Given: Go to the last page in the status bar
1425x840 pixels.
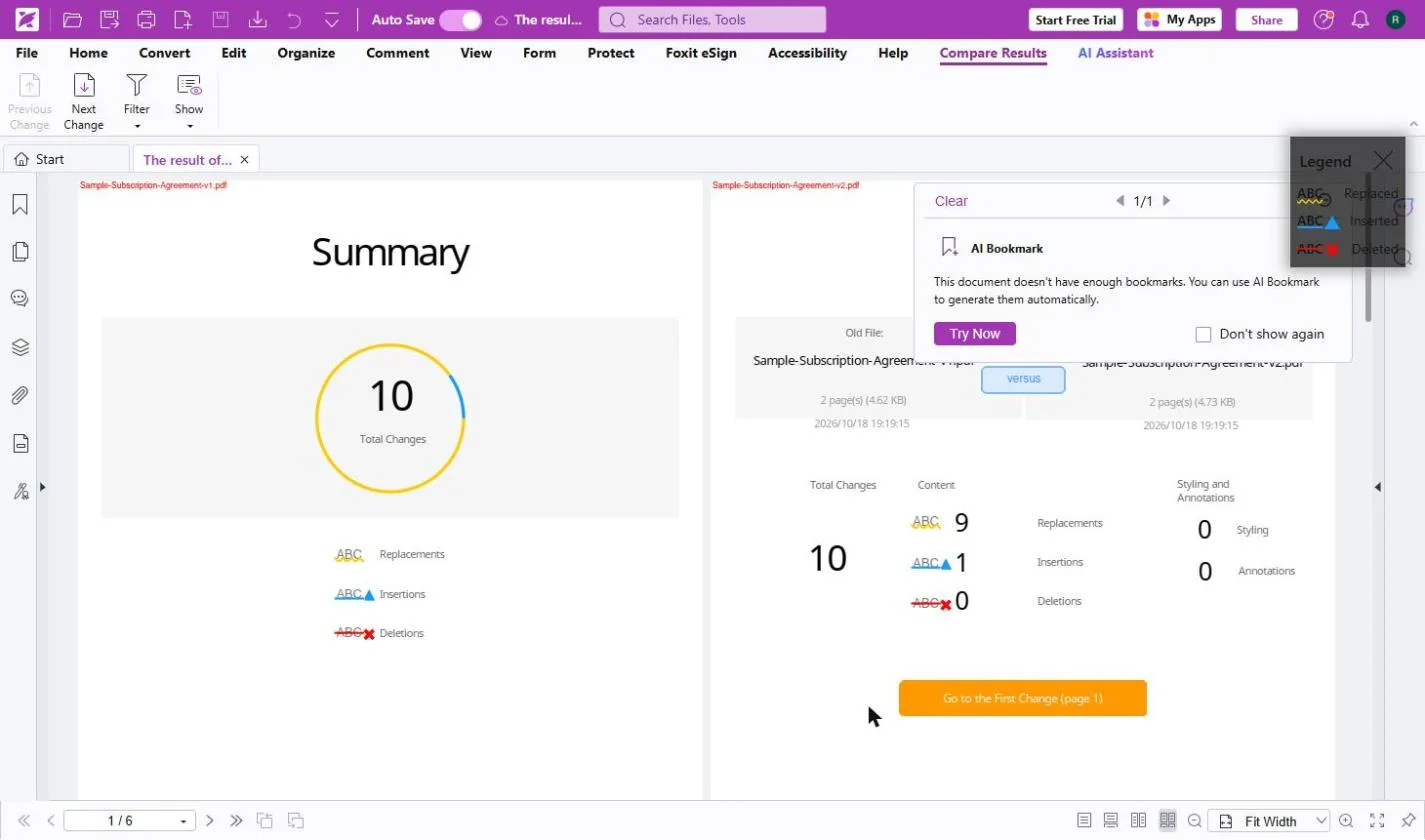Looking at the screenshot, I should 236,821.
